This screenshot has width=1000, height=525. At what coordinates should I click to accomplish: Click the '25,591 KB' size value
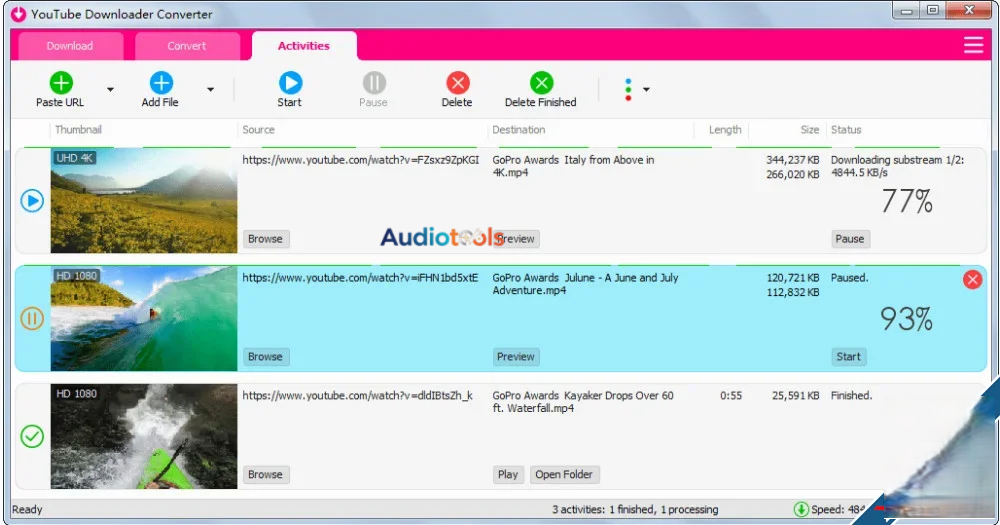click(x=795, y=396)
